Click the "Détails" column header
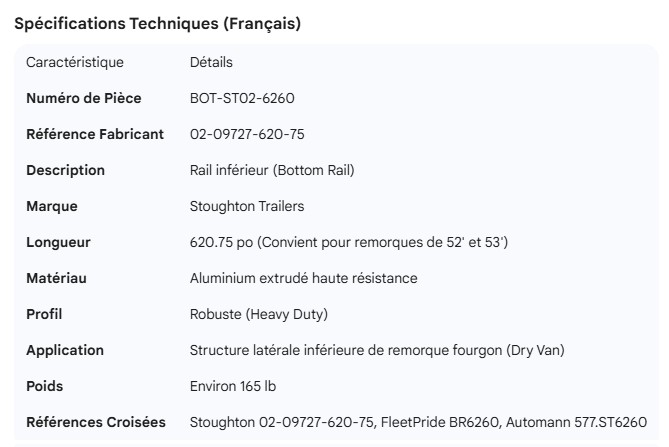 tap(211, 63)
